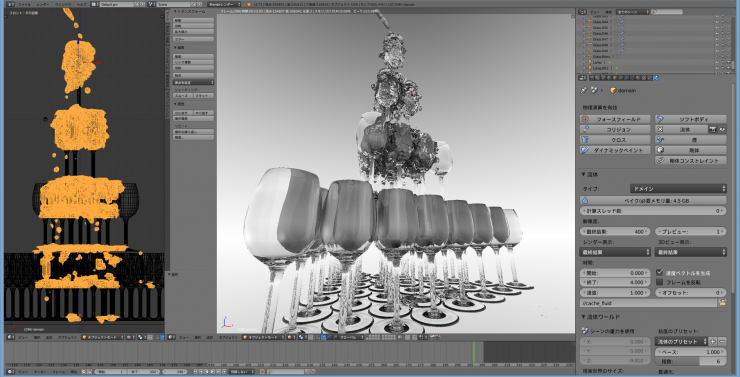Click the 最終結果 resolution field
The width and height of the screenshot is (740, 377).
(615, 231)
